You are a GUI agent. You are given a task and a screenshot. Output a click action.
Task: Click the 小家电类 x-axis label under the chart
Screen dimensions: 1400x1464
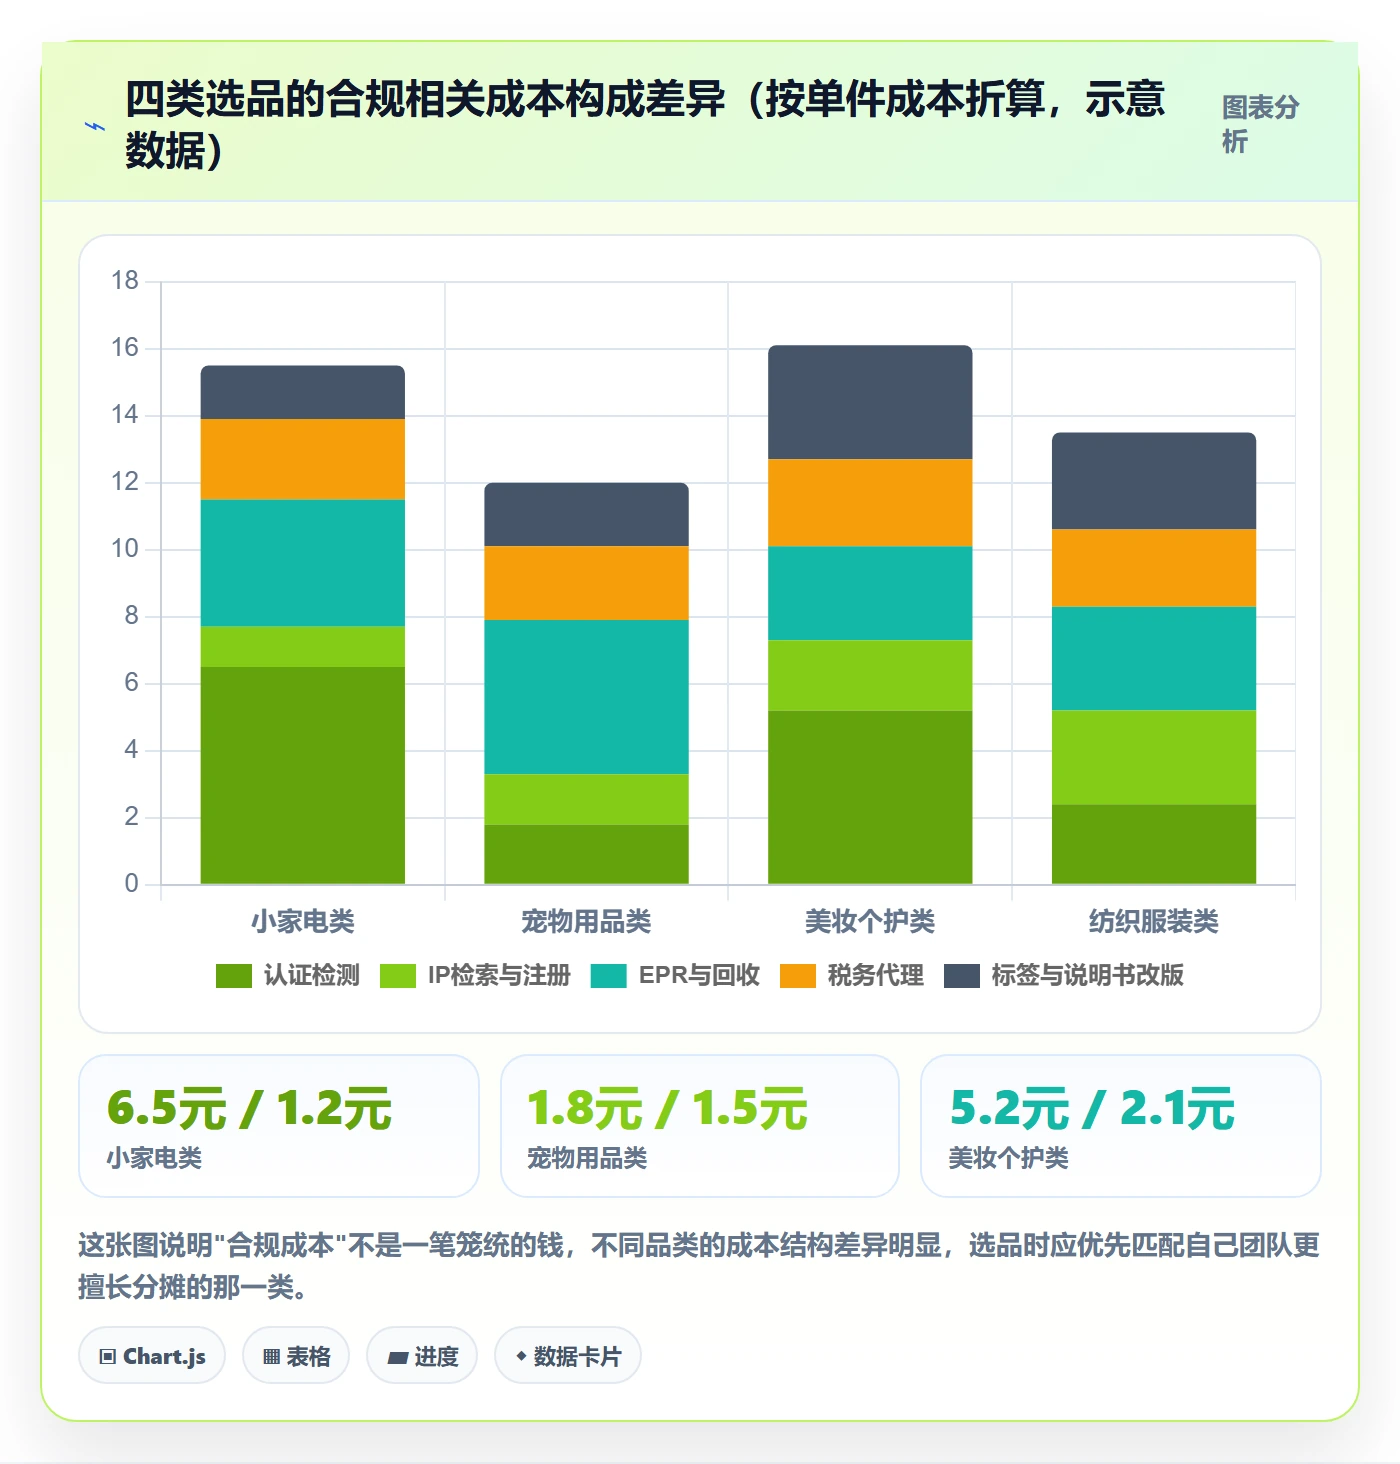click(303, 921)
